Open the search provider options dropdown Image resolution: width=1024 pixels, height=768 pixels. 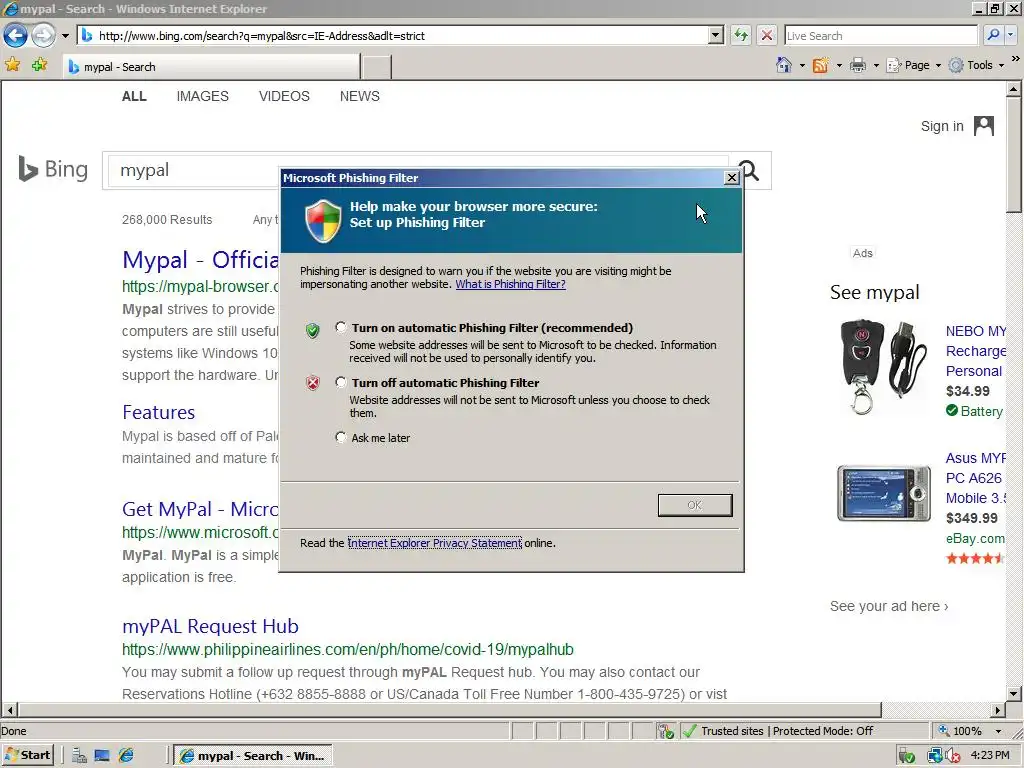pyautogui.click(x=1011, y=35)
